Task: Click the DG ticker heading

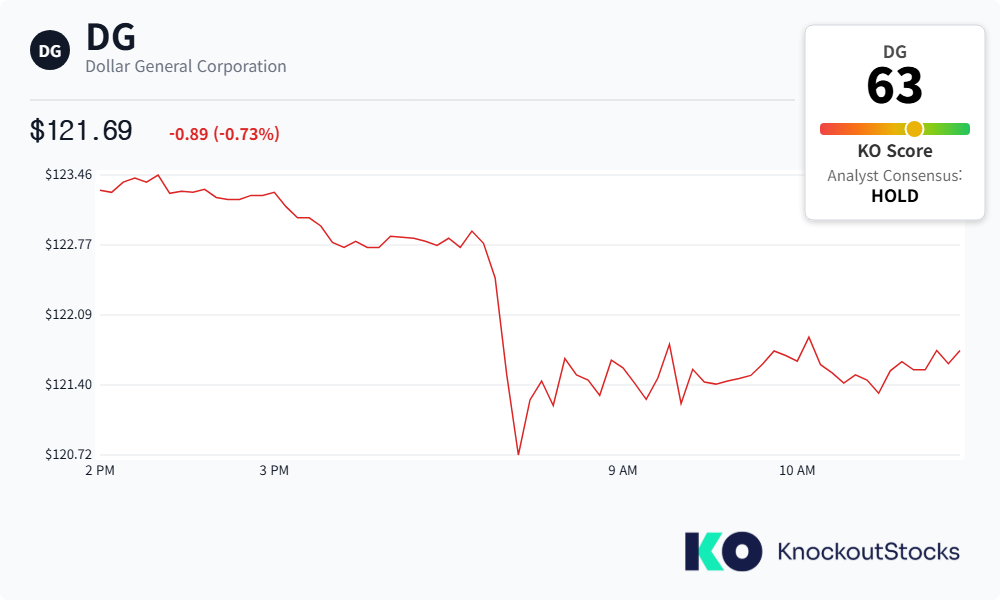Action: (x=111, y=37)
